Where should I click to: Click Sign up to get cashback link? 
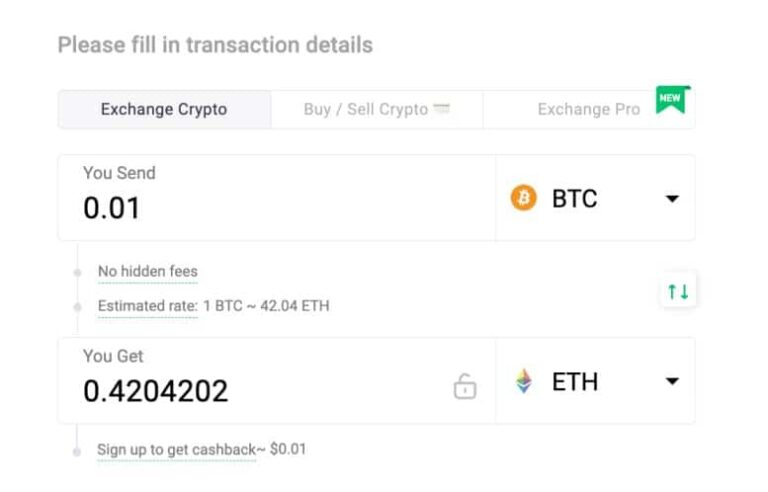[x=176, y=449]
